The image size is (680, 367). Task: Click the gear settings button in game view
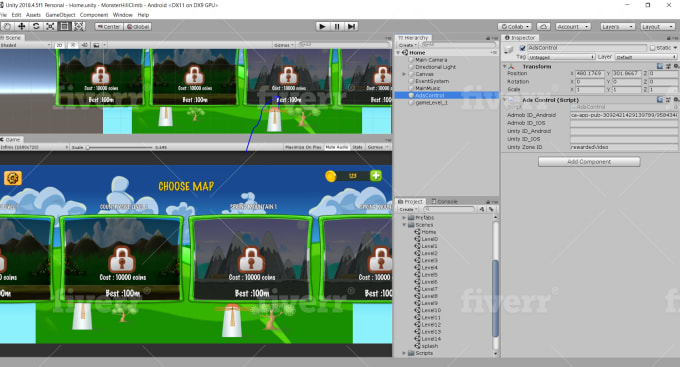pyautogui.click(x=13, y=178)
